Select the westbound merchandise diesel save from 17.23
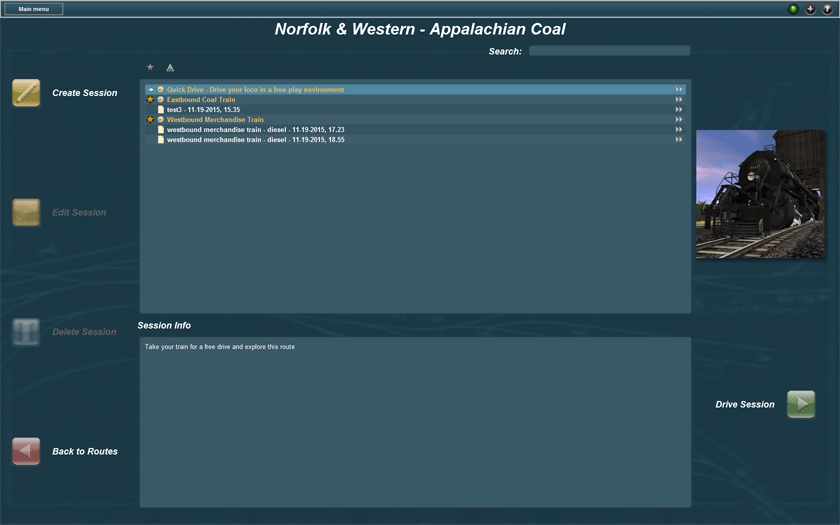The image size is (840, 525). pos(415,130)
